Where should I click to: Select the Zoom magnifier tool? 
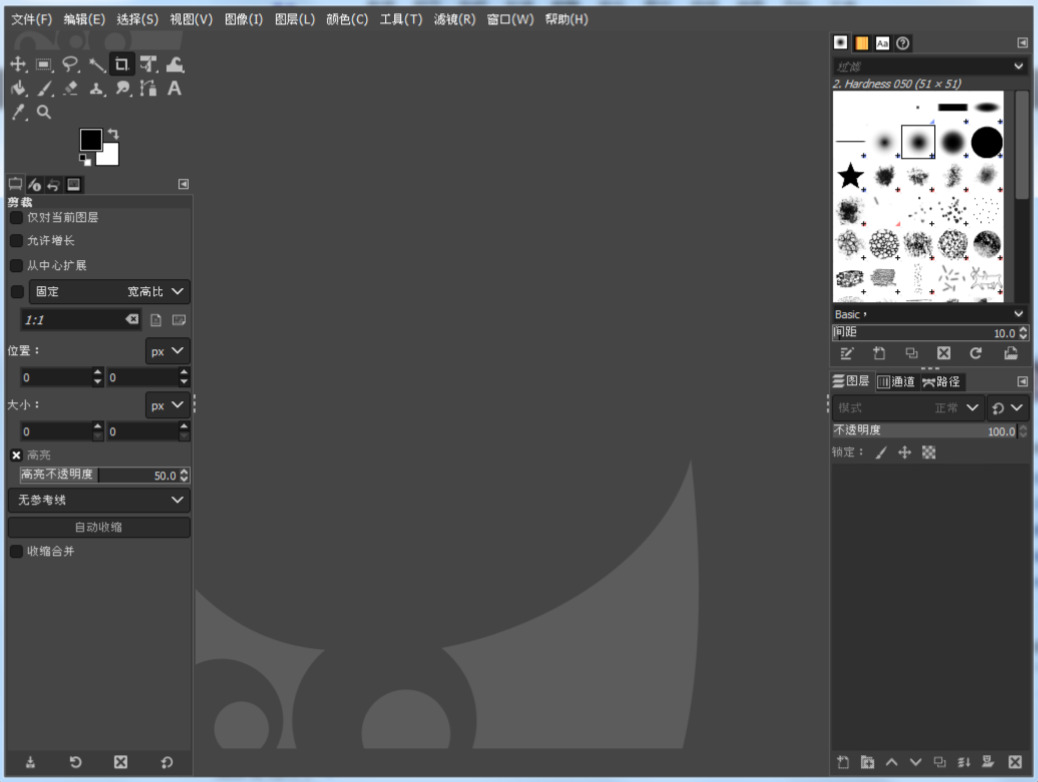click(44, 113)
